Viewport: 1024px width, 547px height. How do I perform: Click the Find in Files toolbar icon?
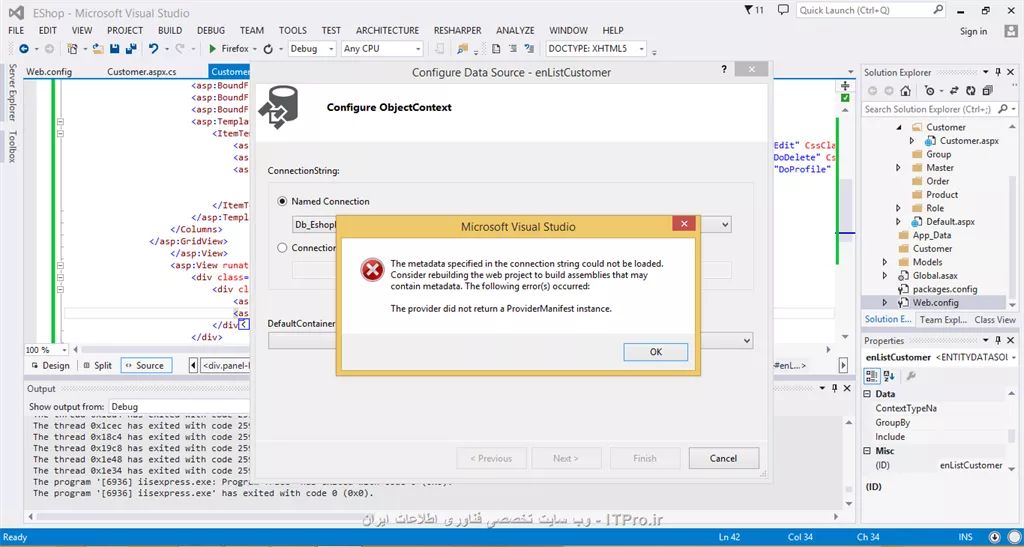tap(462, 49)
